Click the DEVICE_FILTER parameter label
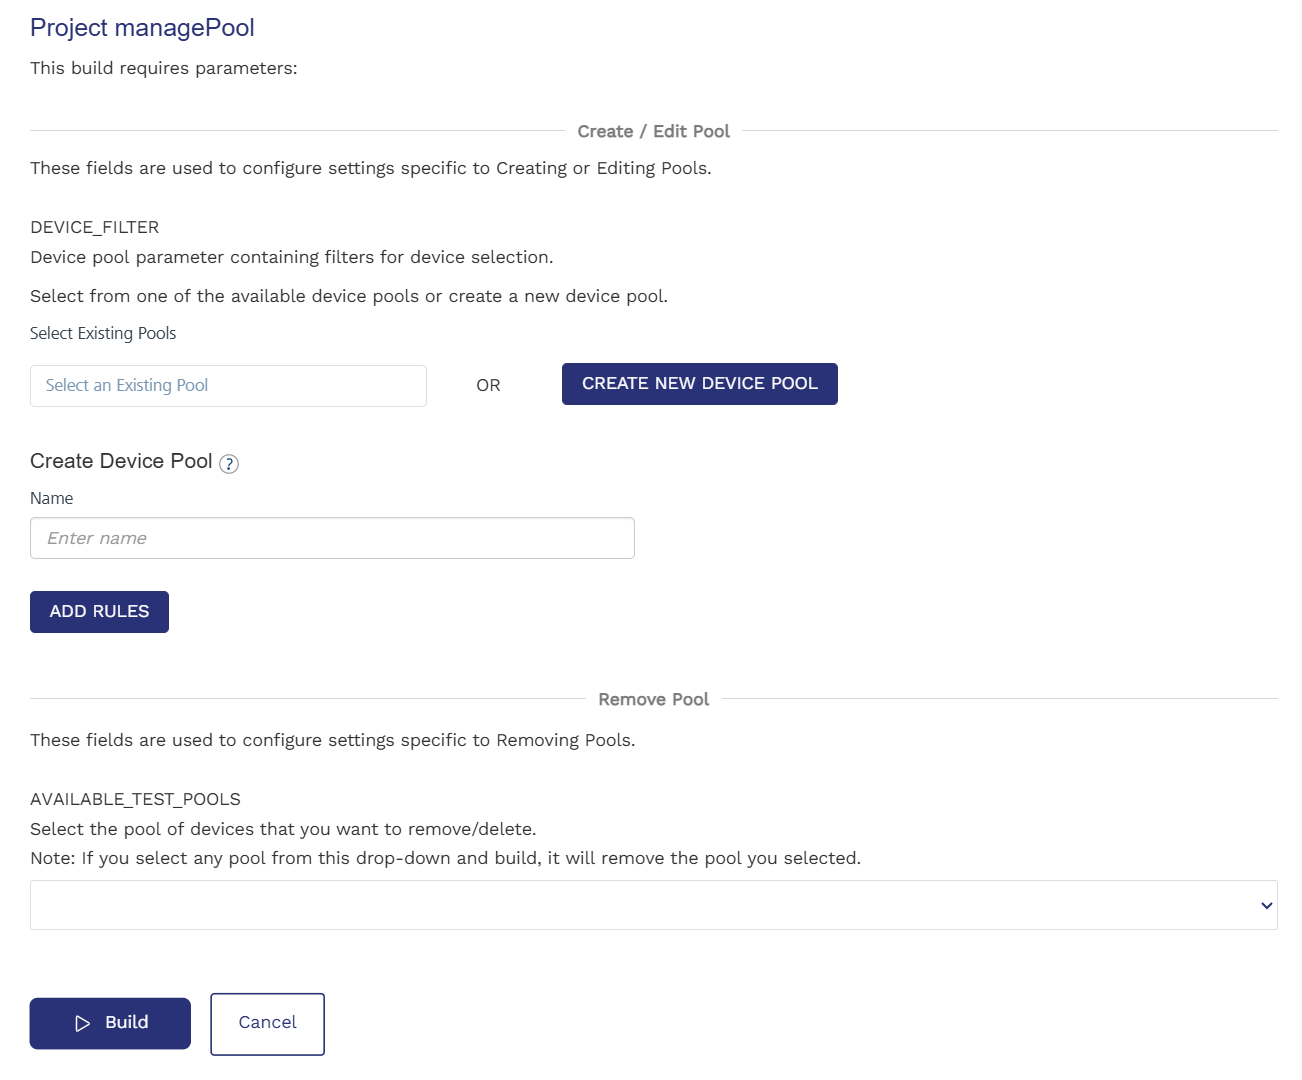Image resolution: width=1302 pixels, height=1080 pixels. [x=95, y=227]
